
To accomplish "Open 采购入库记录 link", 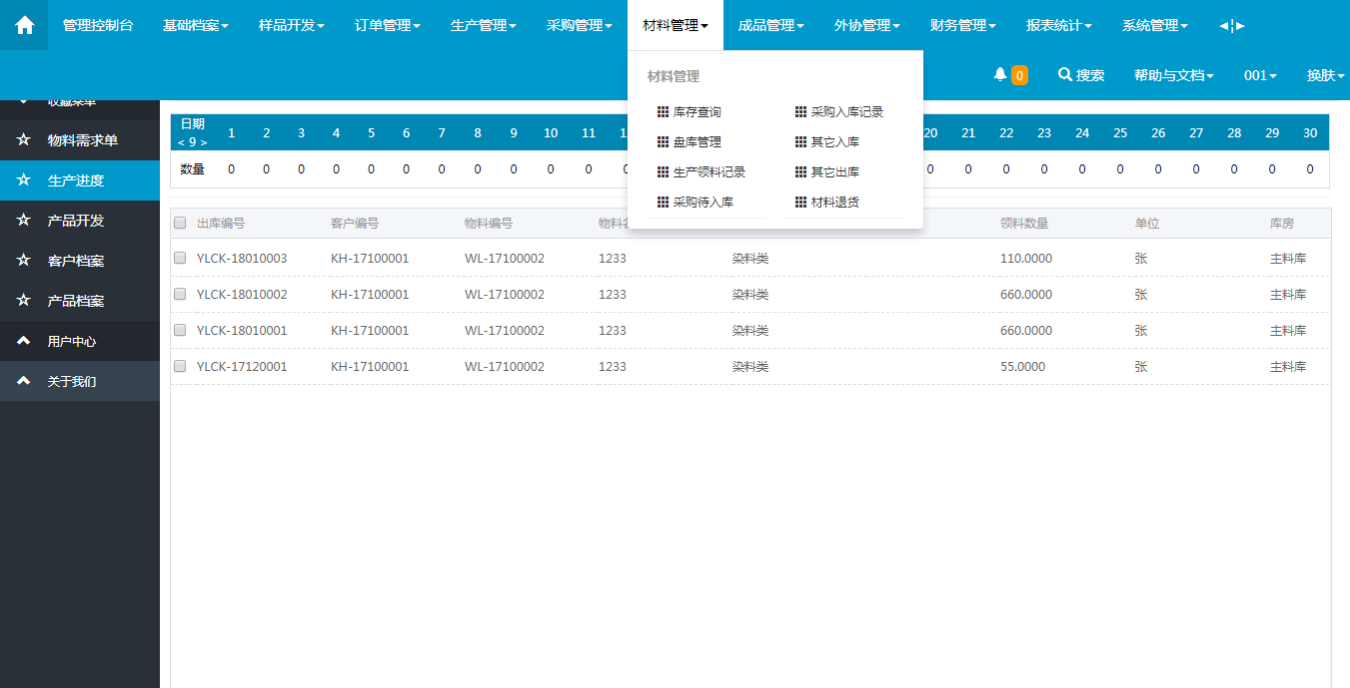I will coord(847,112).
